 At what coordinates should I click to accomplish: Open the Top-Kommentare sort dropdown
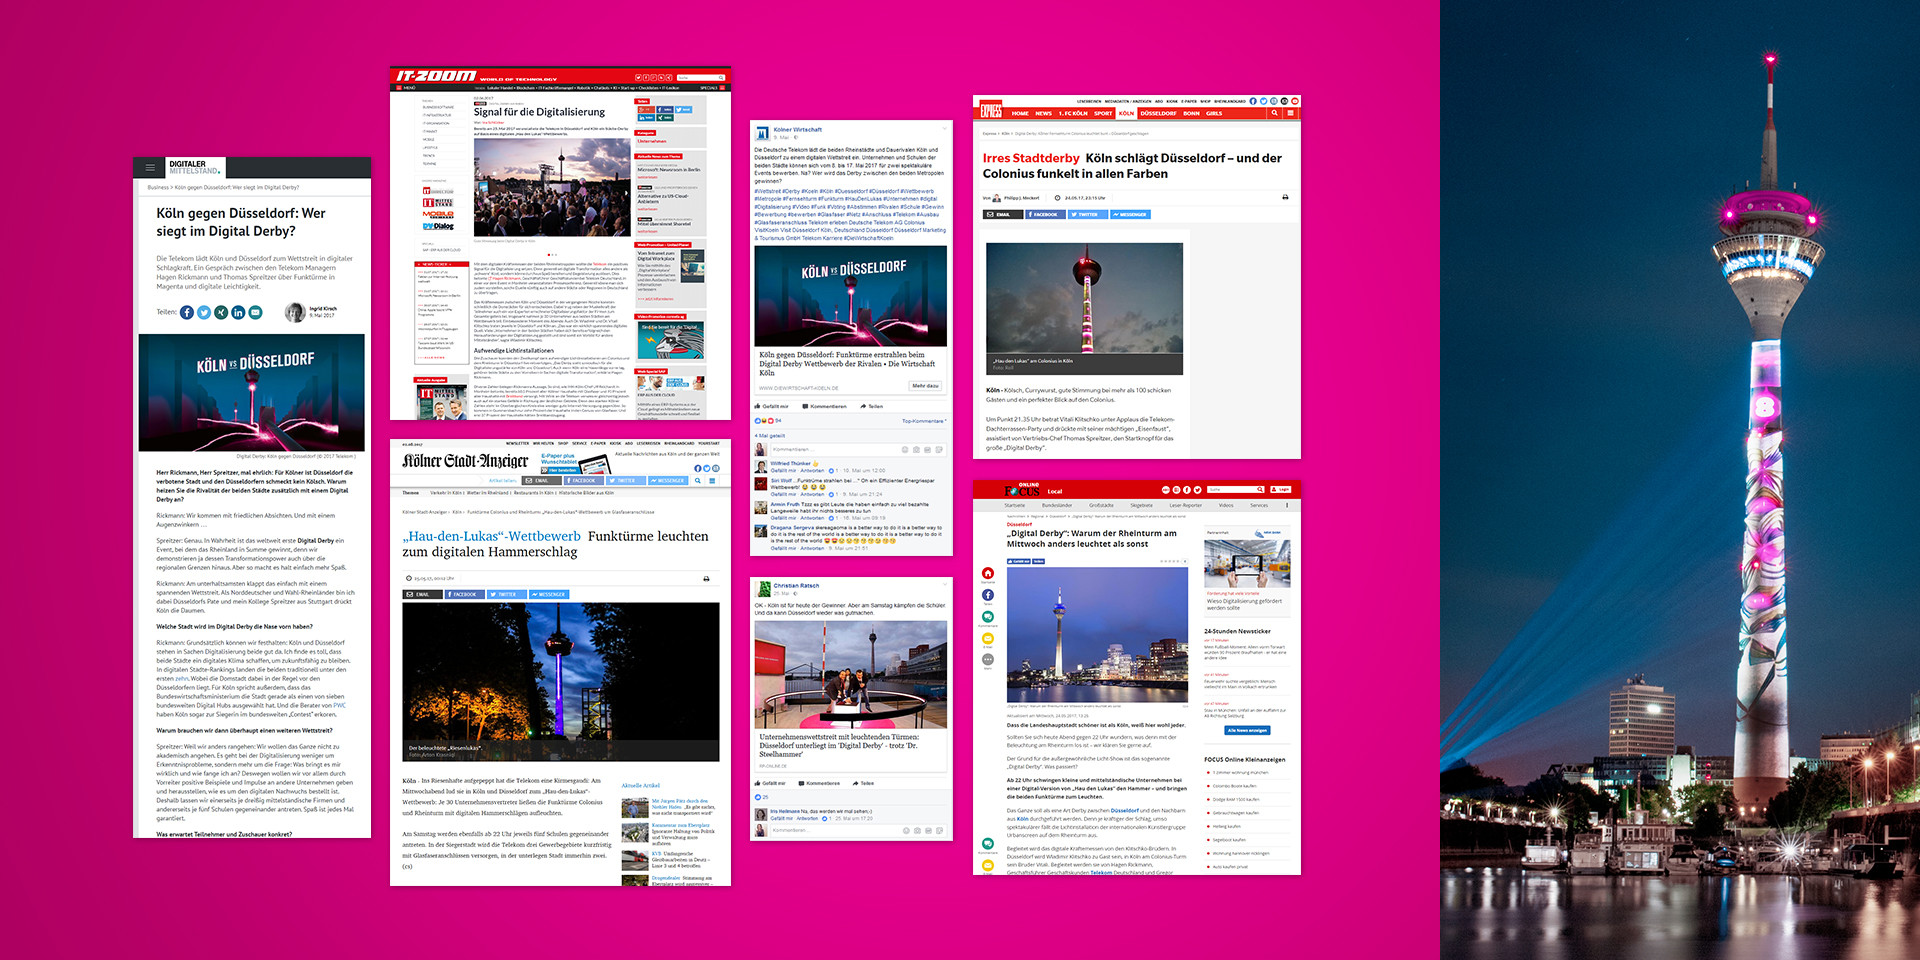tap(924, 421)
